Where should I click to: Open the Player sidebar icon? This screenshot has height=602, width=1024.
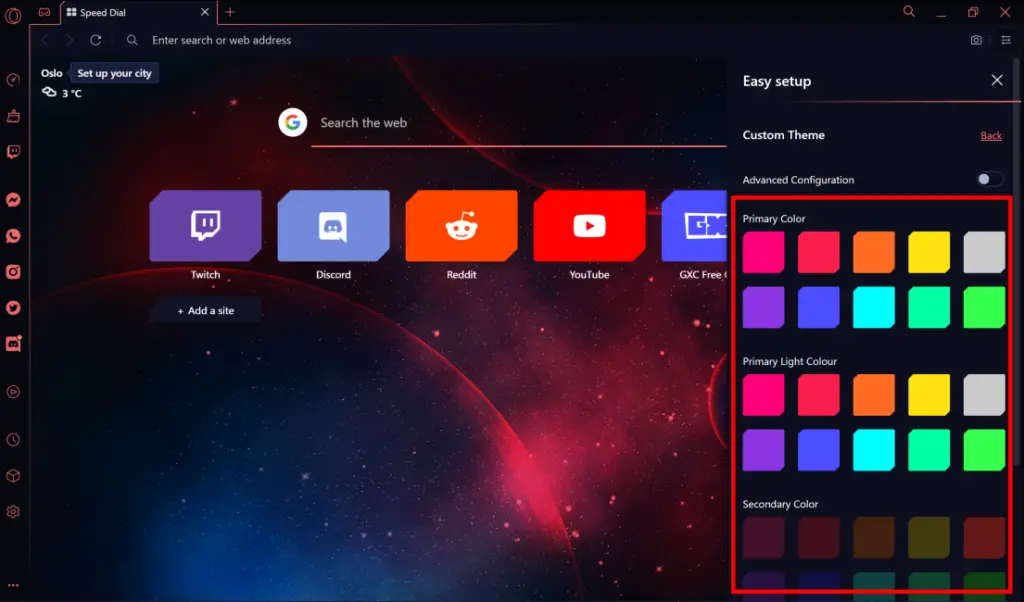(x=13, y=392)
